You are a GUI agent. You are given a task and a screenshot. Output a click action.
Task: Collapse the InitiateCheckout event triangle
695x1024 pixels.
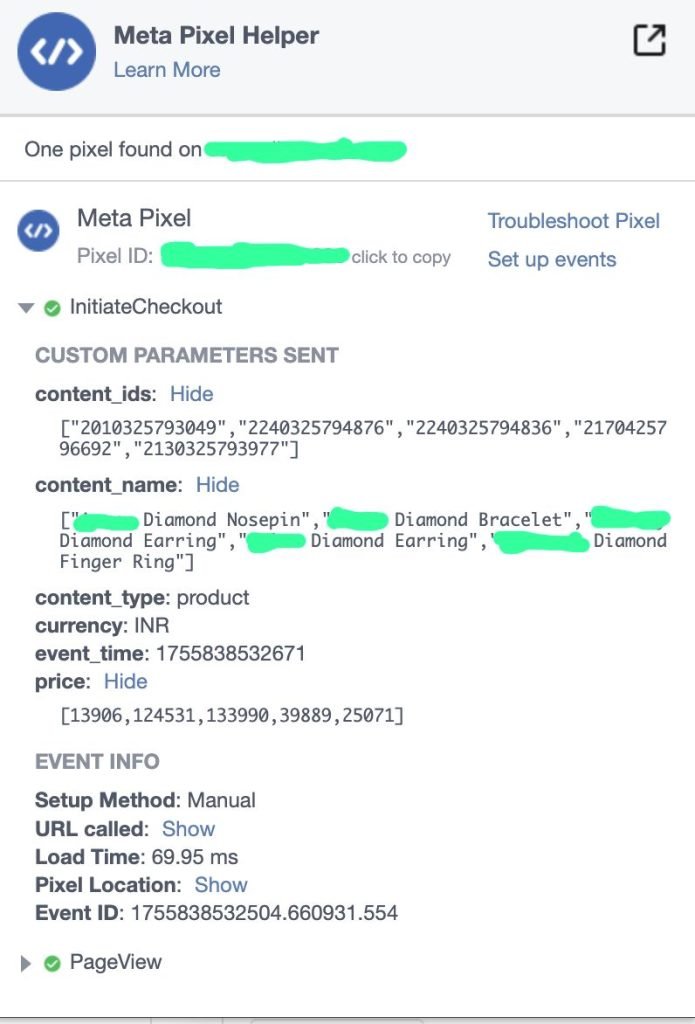[x=26, y=308]
